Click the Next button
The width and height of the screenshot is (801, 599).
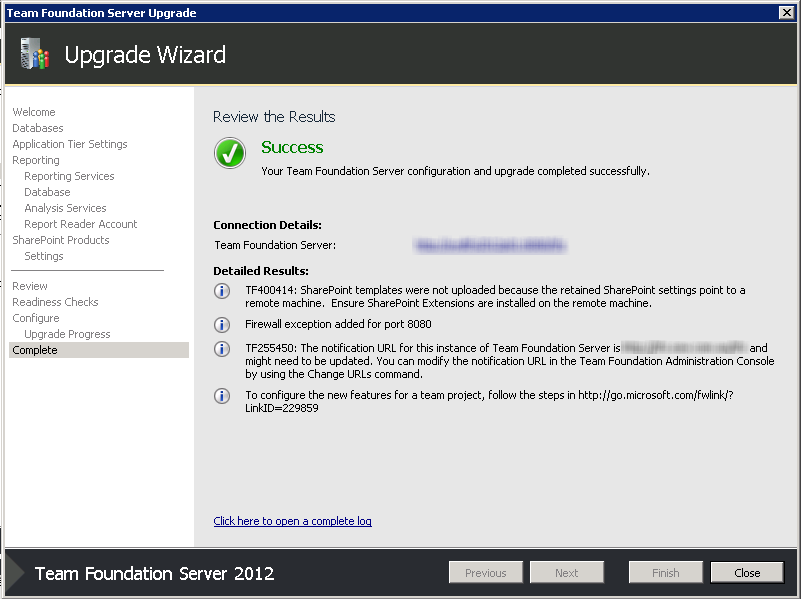567,572
